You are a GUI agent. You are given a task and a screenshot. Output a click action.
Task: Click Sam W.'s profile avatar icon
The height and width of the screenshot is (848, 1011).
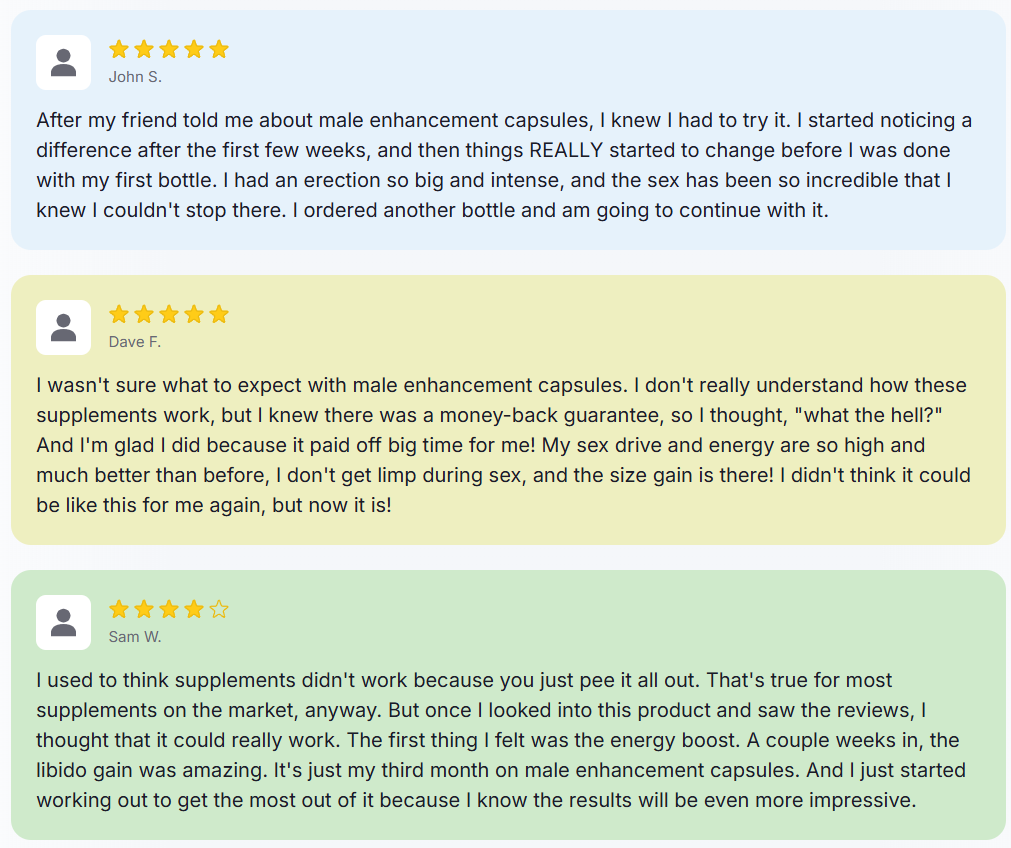pyautogui.click(x=63, y=622)
